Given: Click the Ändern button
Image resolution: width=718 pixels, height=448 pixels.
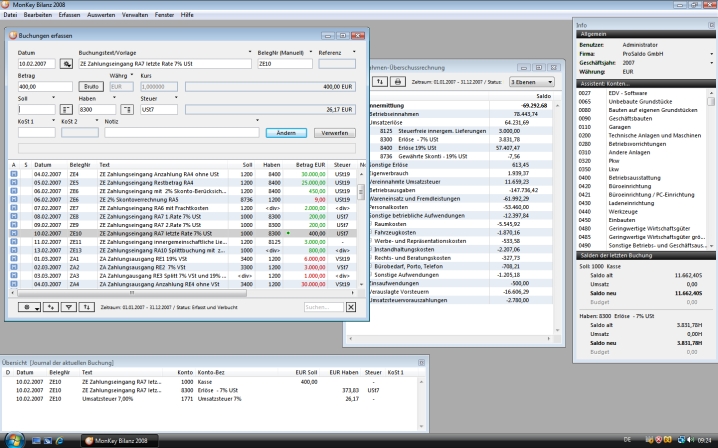Looking at the screenshot, I should (x=285, y=132).
